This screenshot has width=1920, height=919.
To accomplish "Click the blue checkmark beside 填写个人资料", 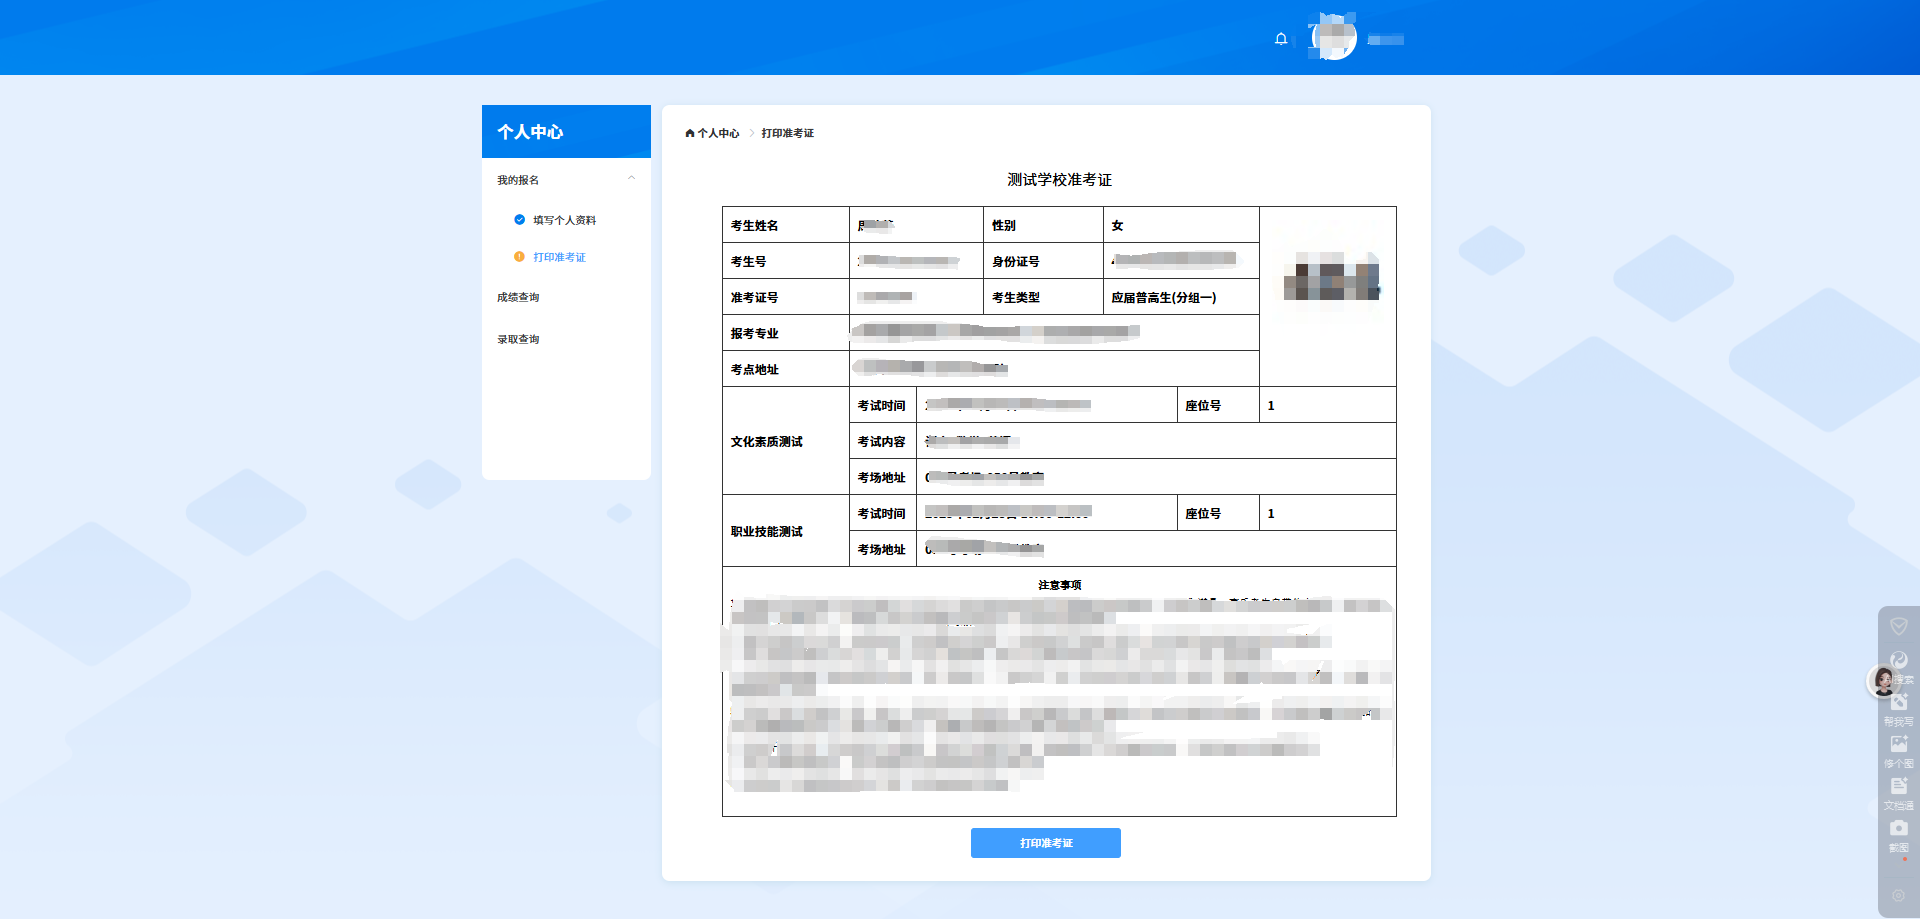I will tap(519, 219).
